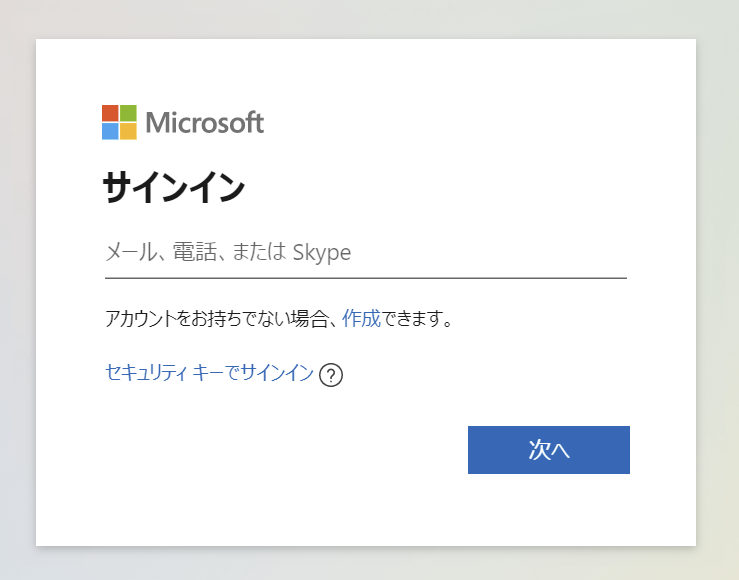
Task: Focus the メール、電話、または Skype field
Action: tap(365, 252)
